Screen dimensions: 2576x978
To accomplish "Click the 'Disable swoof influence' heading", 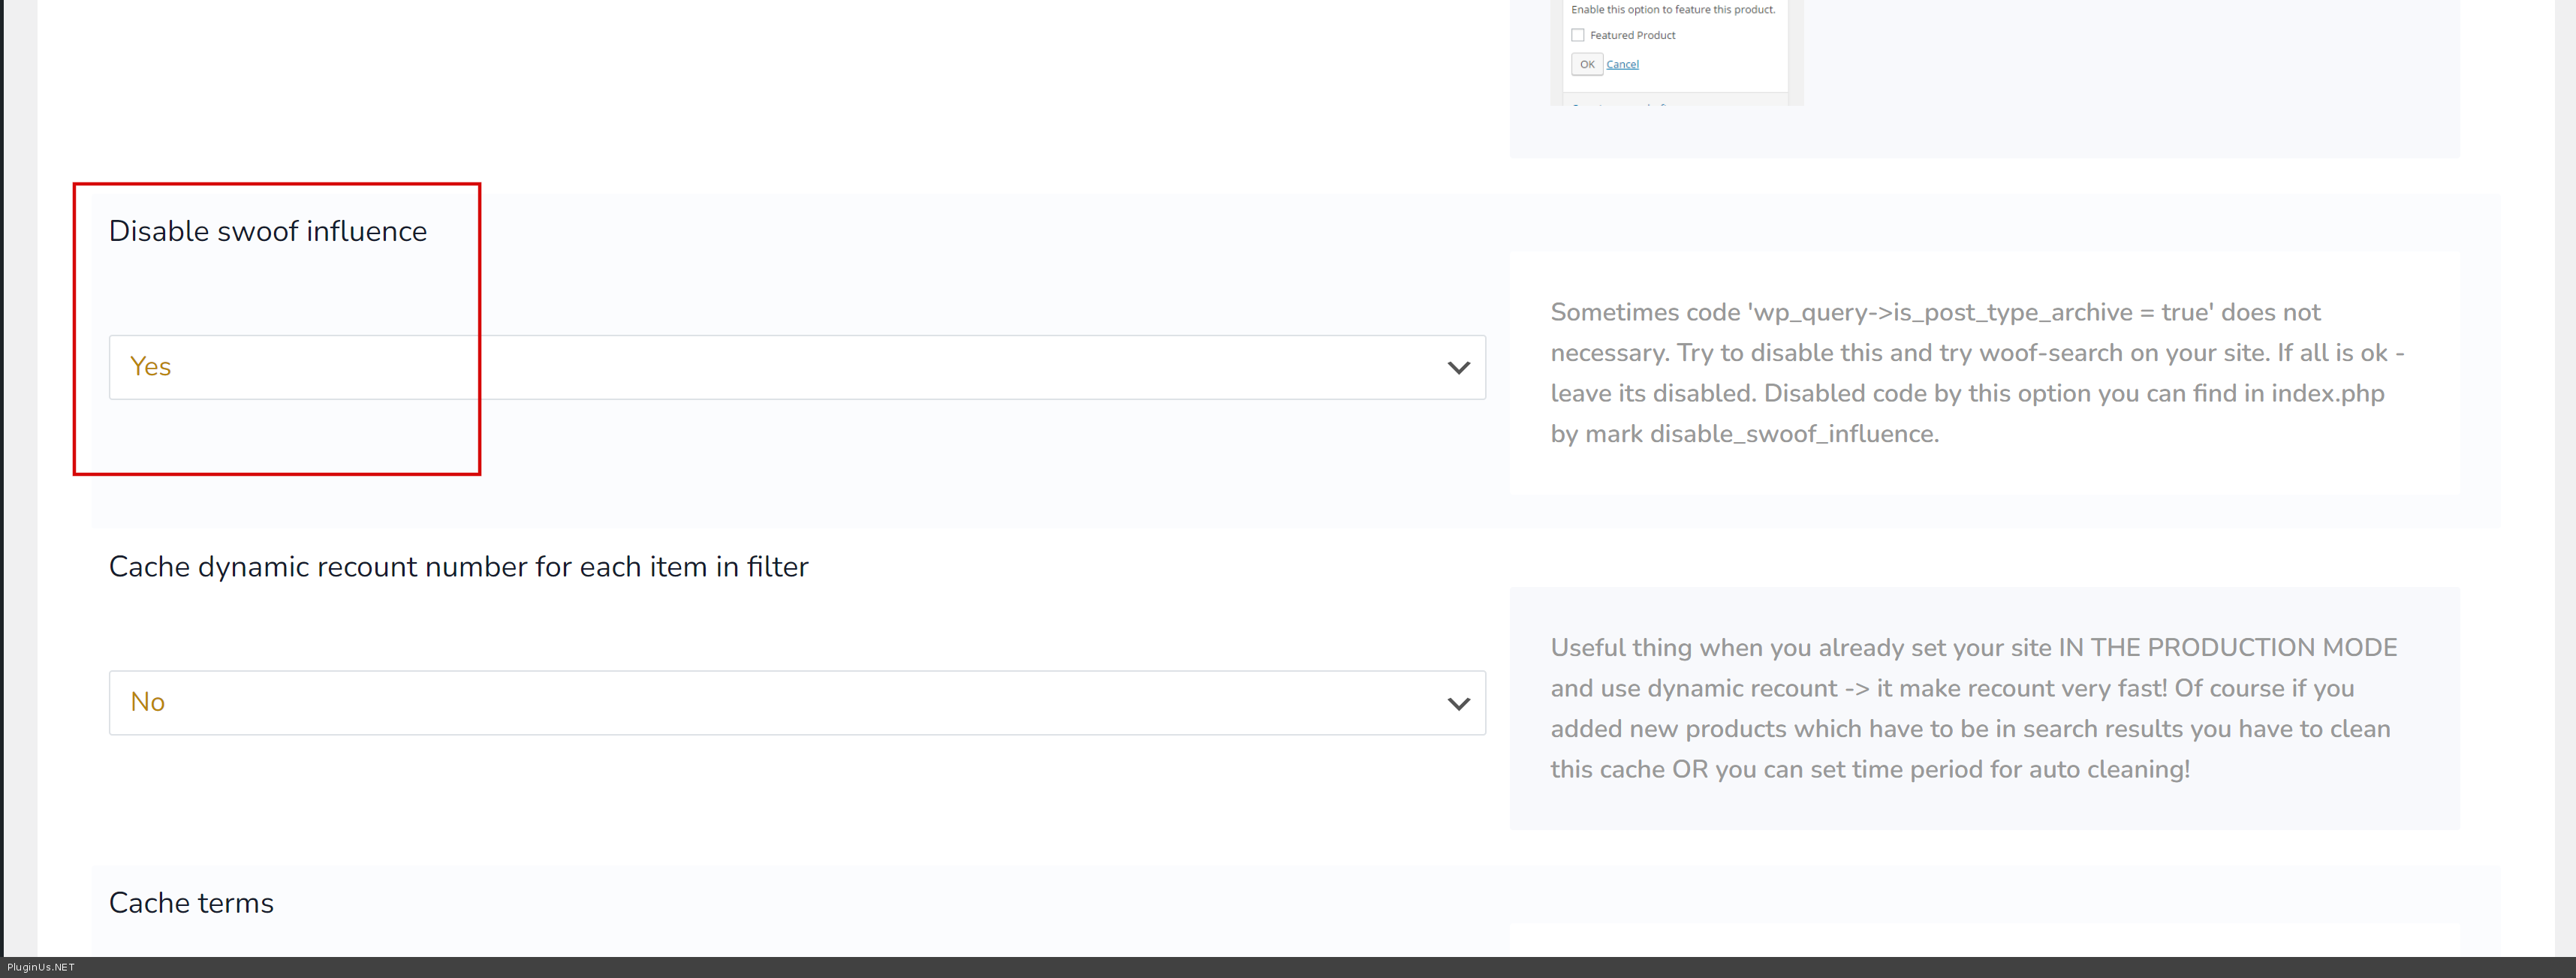I will click(267, 231).
